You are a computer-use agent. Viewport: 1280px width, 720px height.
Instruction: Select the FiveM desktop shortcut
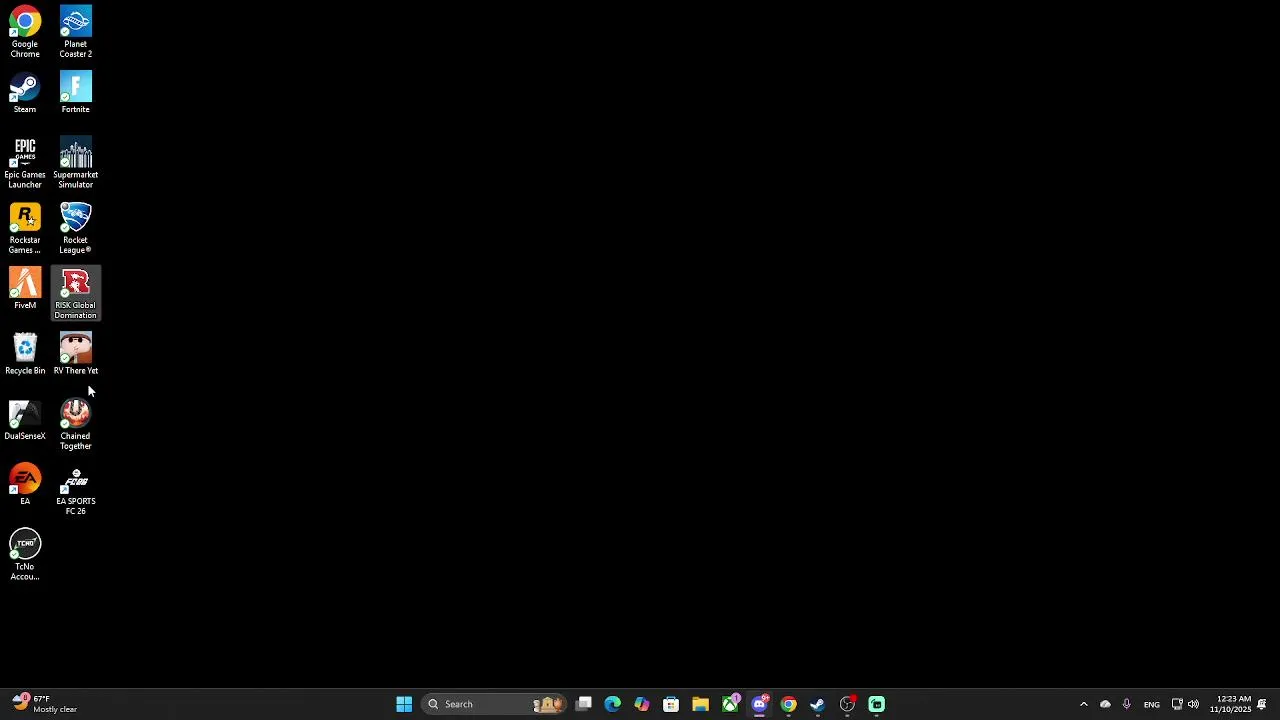coord(25,289)
